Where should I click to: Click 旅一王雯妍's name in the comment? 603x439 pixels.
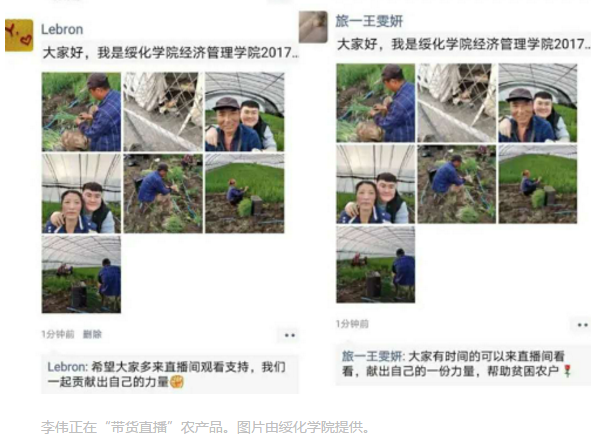[373, 356]
